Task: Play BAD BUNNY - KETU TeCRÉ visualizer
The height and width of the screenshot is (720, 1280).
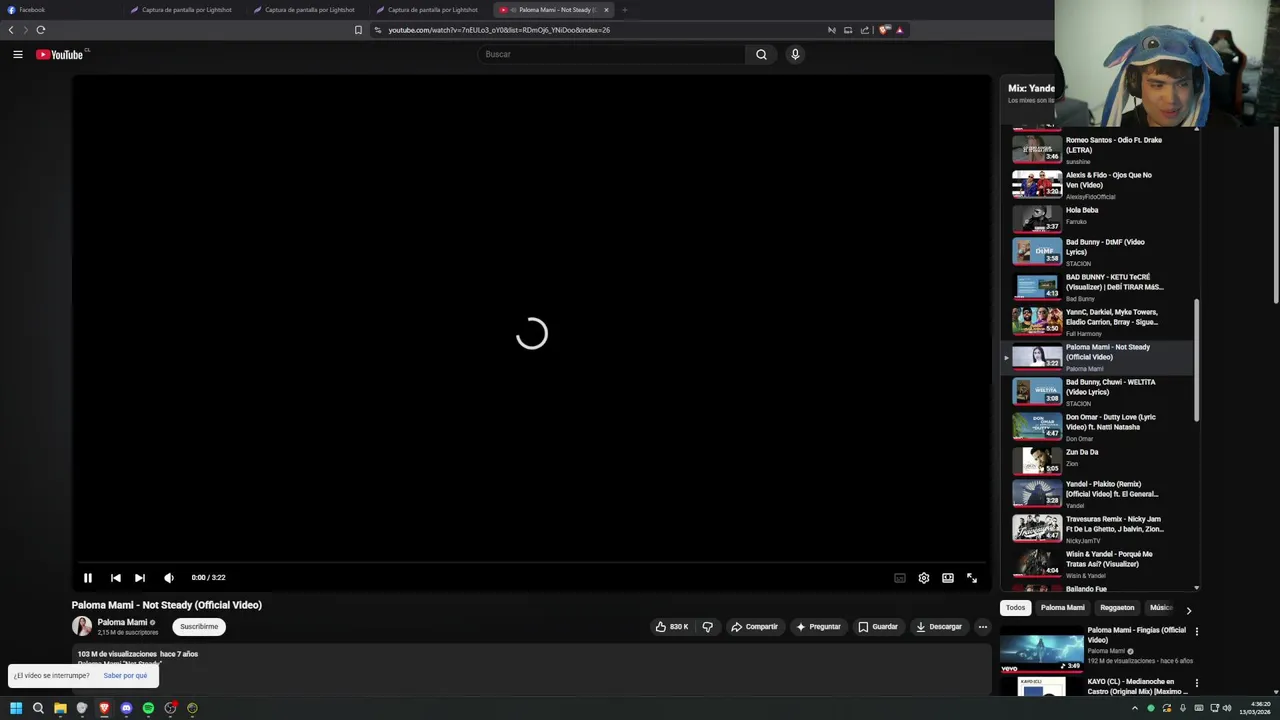Action: coord(1098,287)
